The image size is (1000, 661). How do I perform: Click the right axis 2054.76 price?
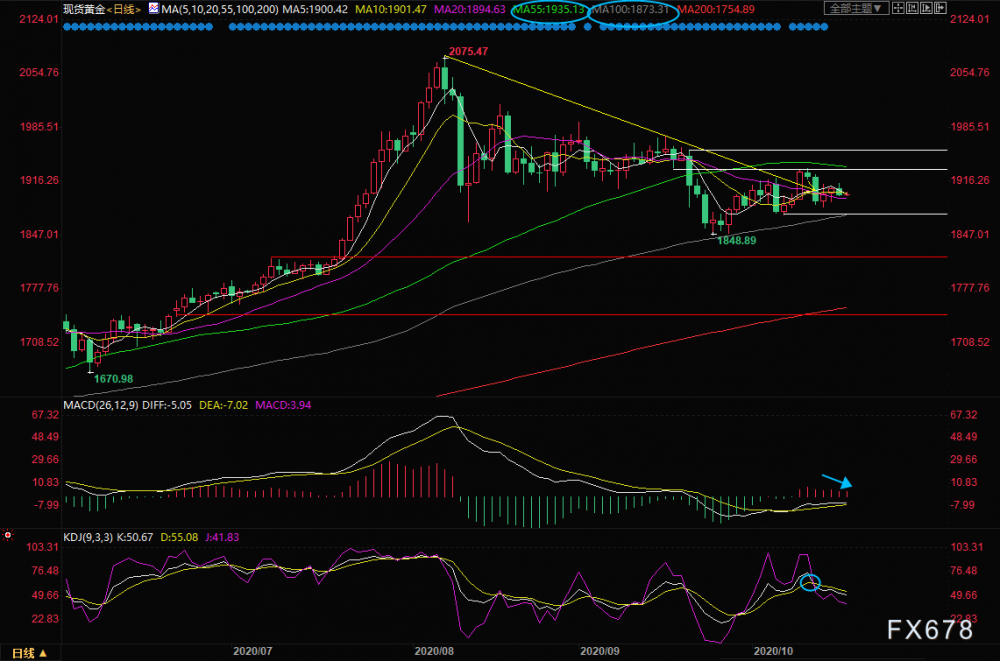click(970, 72)
